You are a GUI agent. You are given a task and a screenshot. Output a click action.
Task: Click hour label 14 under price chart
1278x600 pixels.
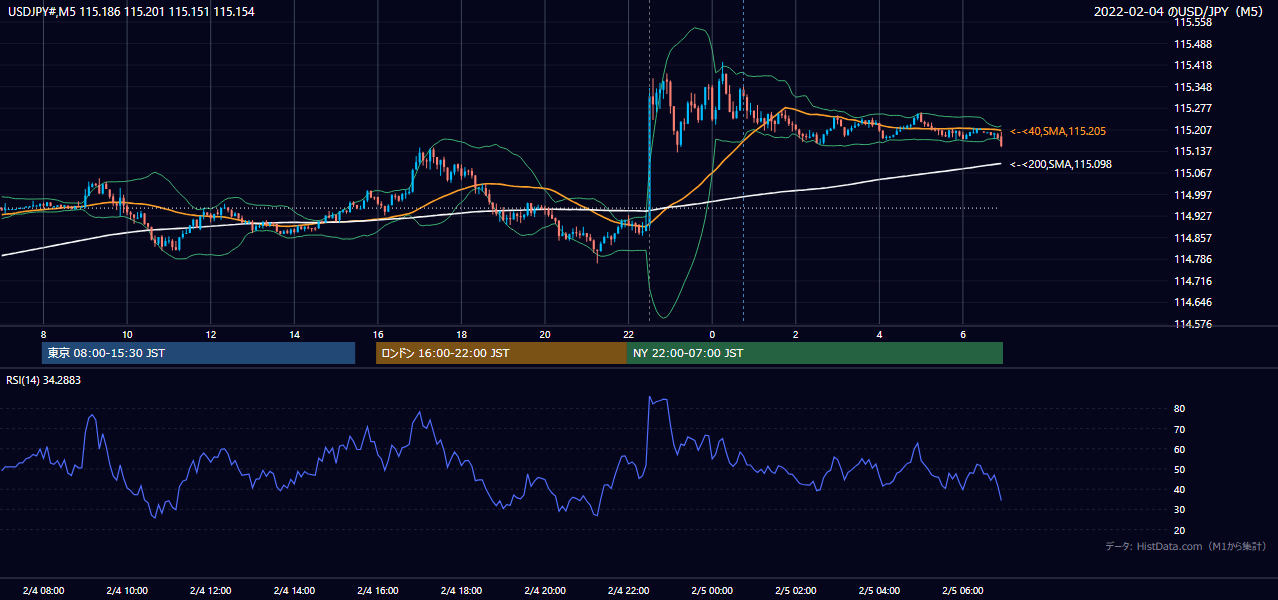click(x=294, y=333)
